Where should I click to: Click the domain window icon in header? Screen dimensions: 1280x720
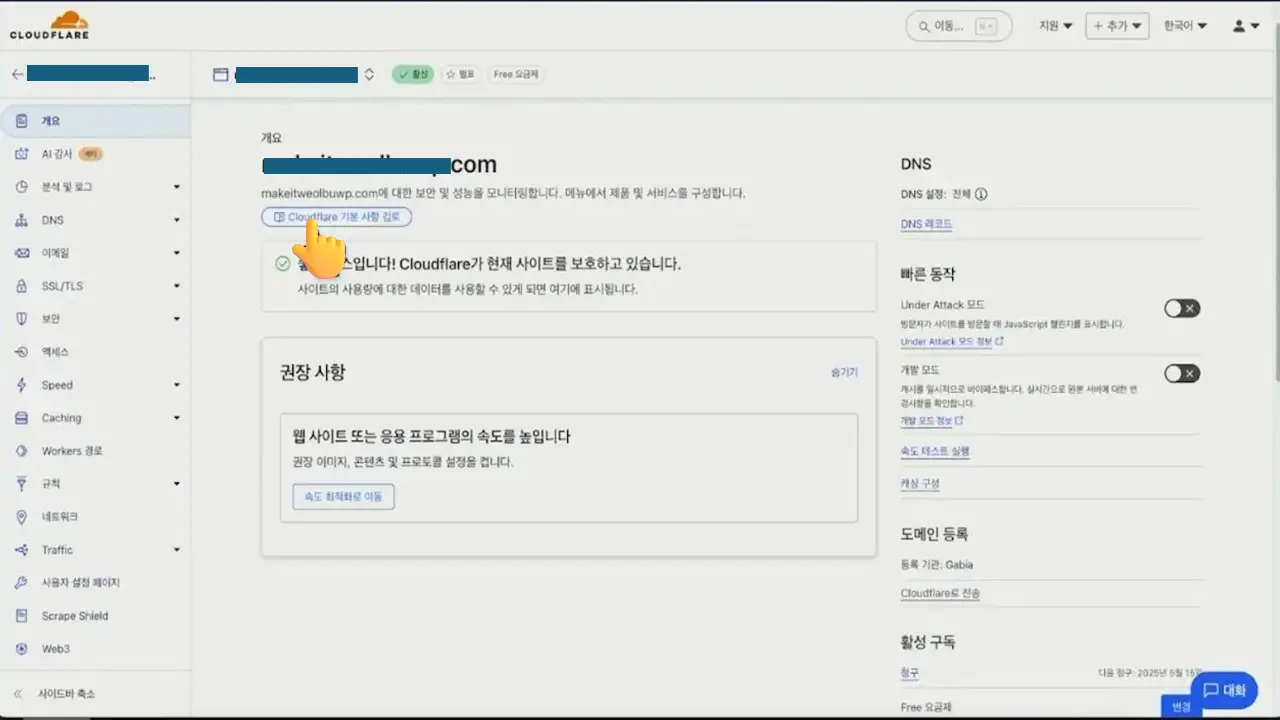click(221, 75)
